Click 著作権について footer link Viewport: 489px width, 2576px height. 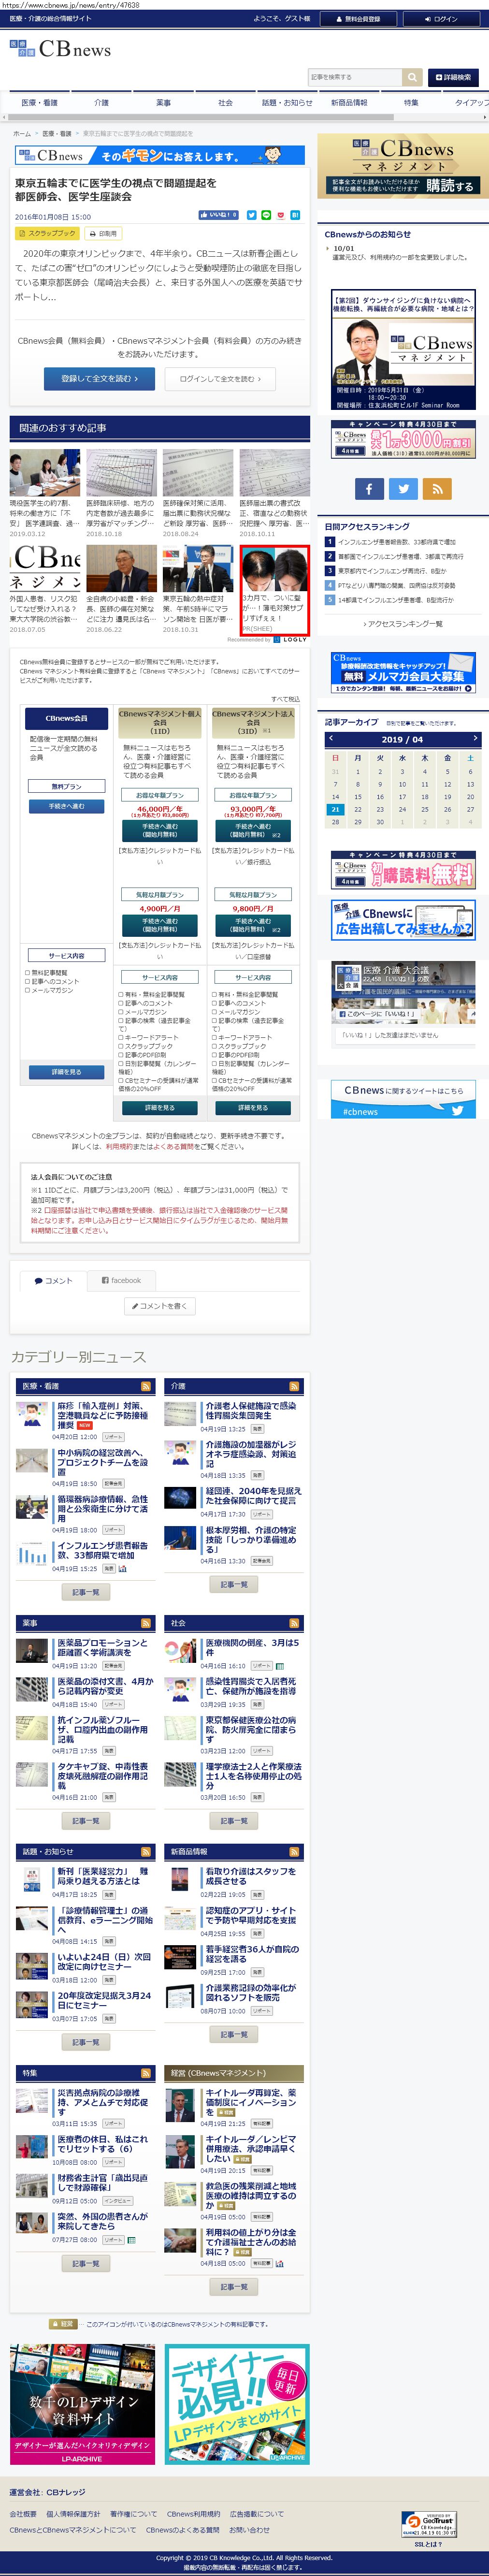tap(133, 2514)
